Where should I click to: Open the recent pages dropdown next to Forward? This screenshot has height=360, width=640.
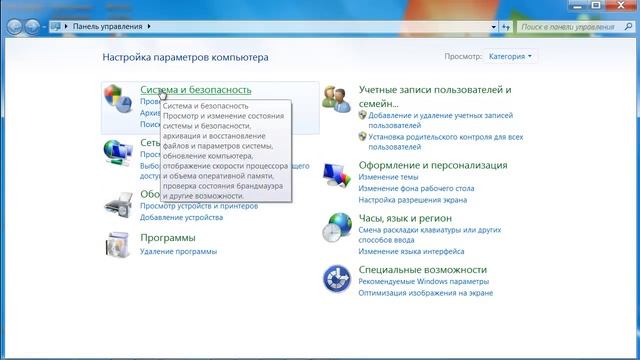[x=44, y=27]
